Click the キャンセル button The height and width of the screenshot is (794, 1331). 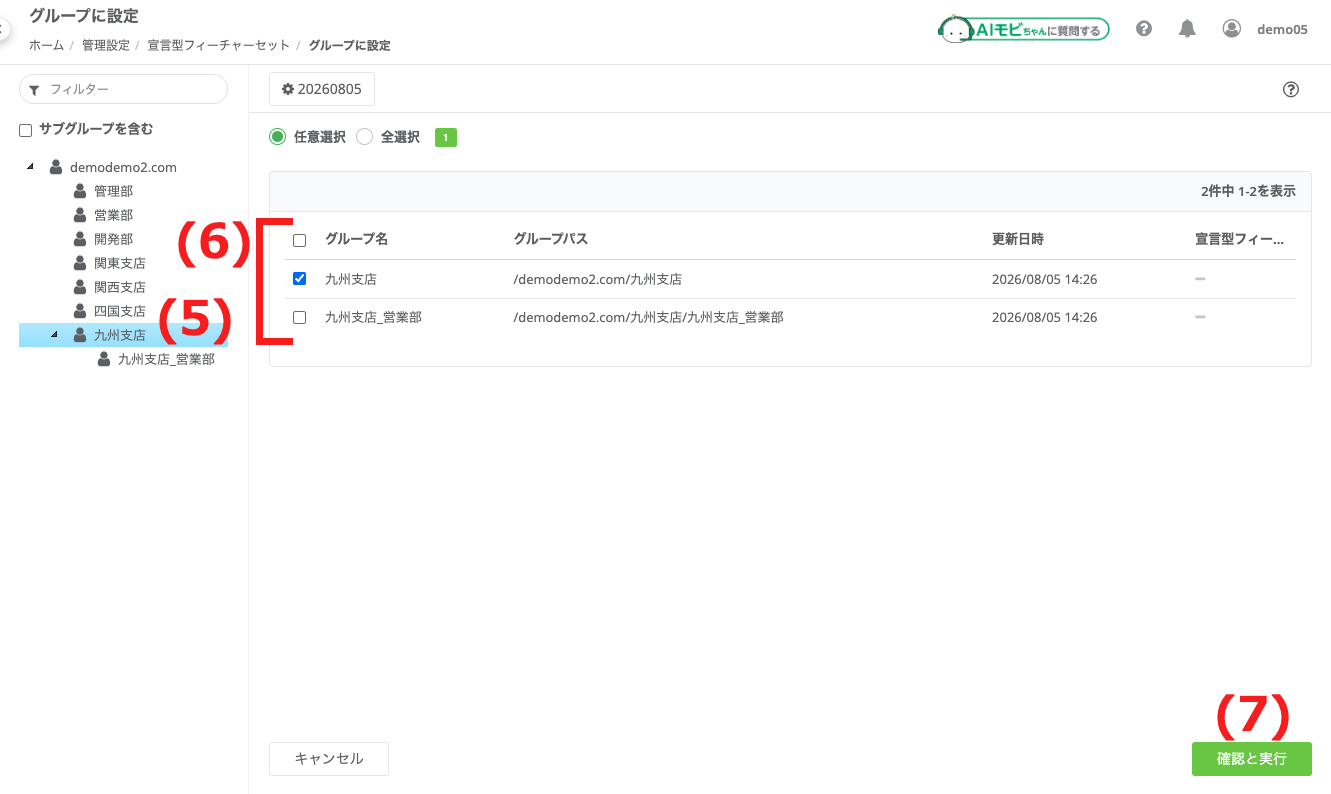click(329, 759)
